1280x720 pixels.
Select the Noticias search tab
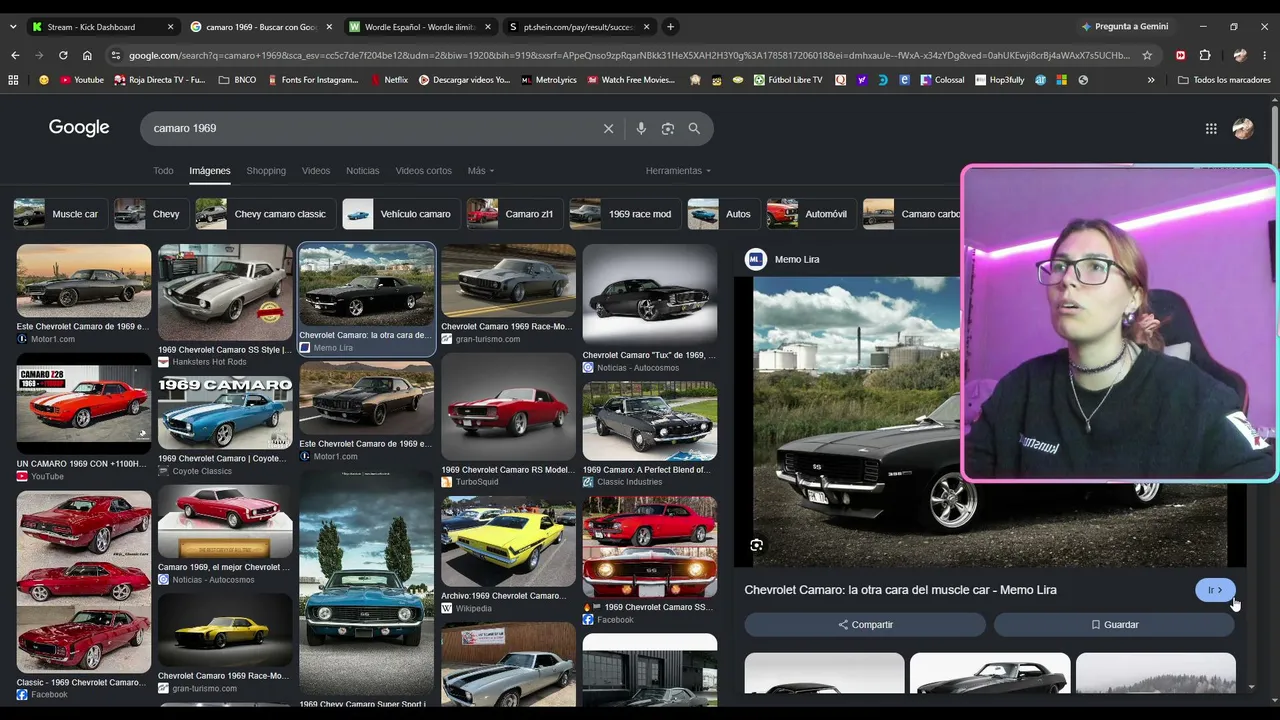(x=362, y=171)
